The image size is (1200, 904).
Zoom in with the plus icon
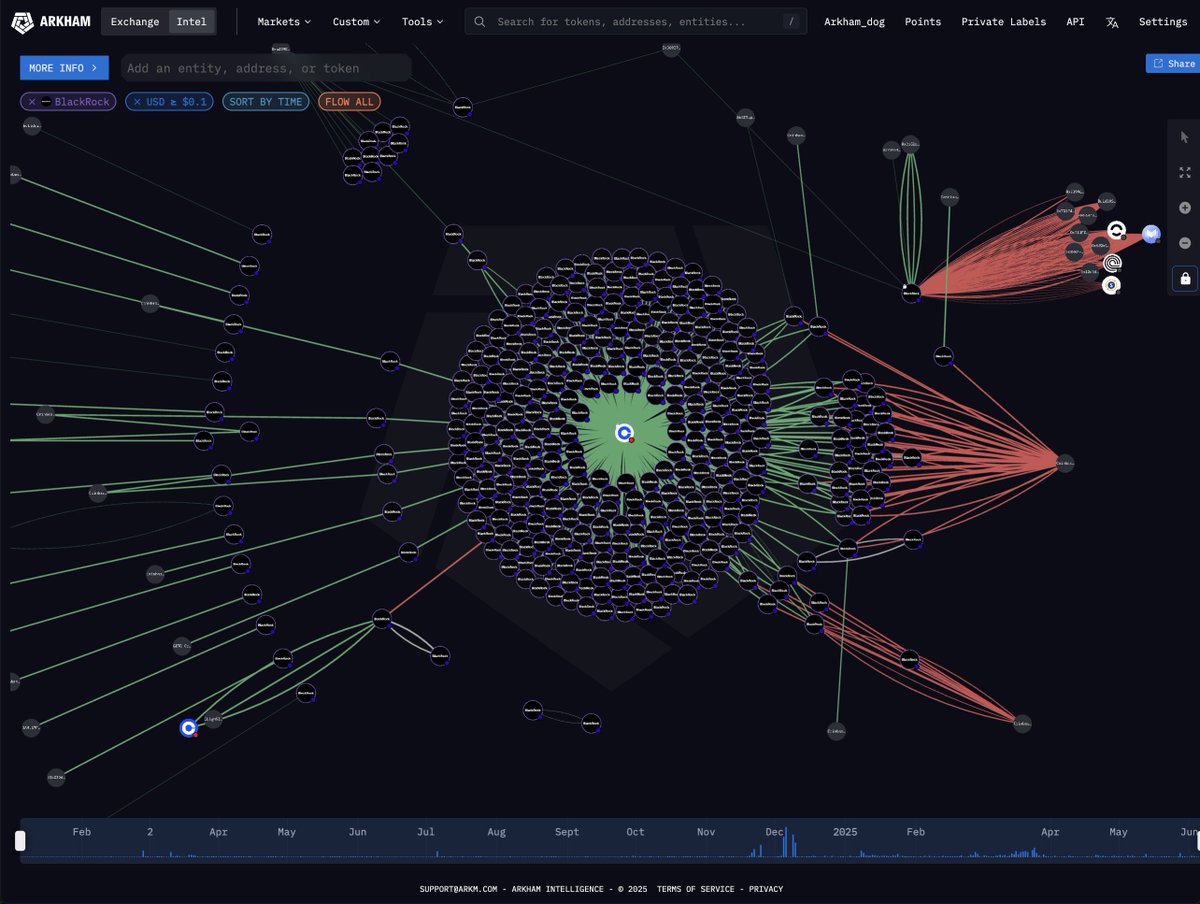1185,208
